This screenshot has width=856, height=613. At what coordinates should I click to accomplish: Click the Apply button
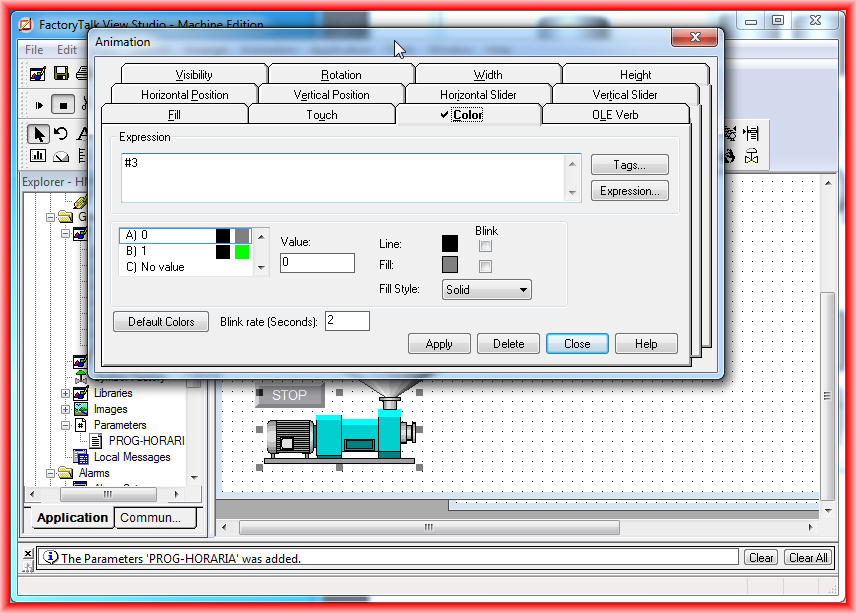(x=439, y=344)
